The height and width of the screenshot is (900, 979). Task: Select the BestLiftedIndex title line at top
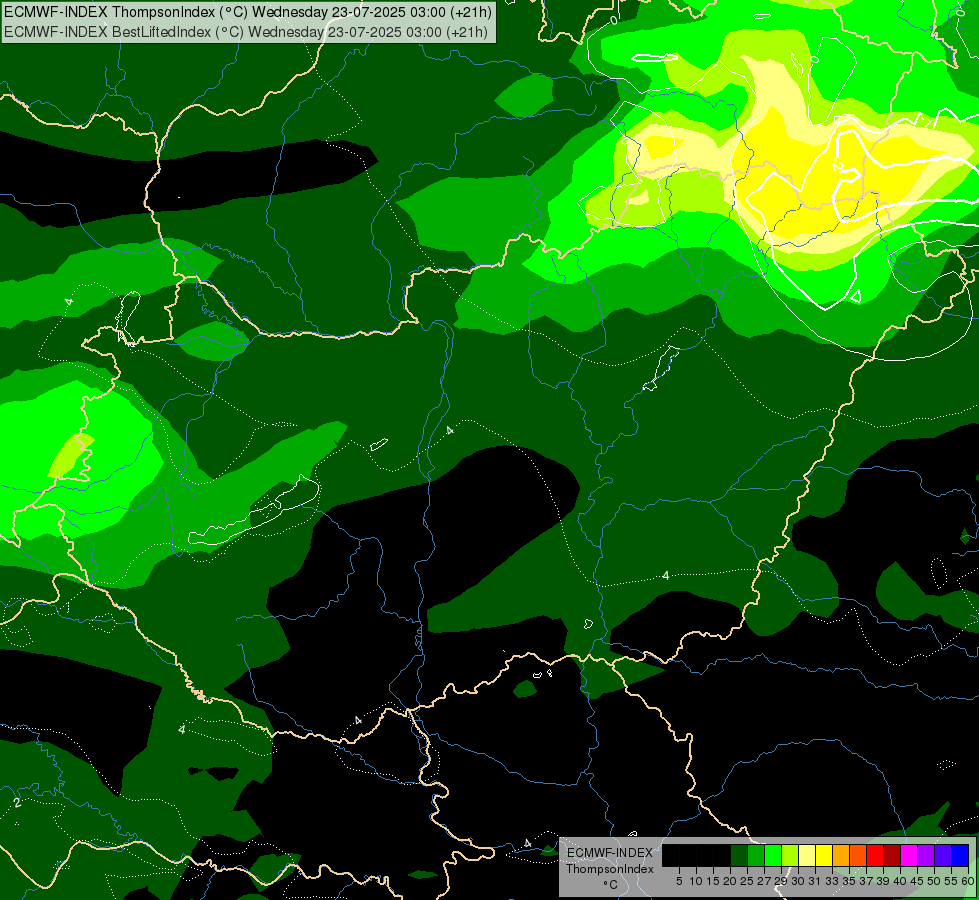246,32
